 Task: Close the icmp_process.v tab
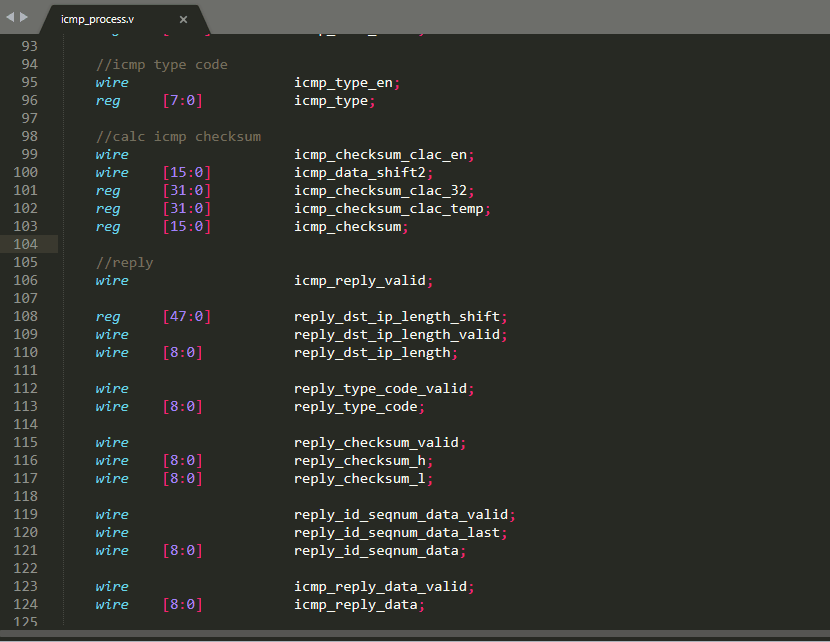pos(183,20)
